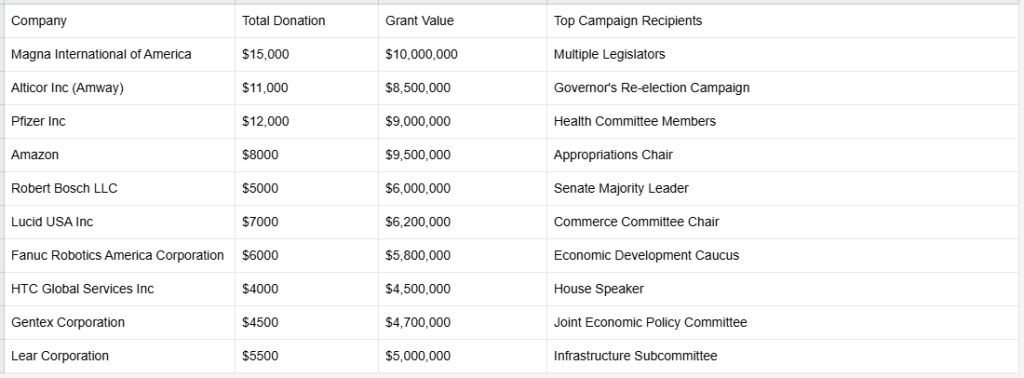This screenshot has height=378, width=1024.
Task: Click the Robert Bosch LLC cell
Action: 120,189
